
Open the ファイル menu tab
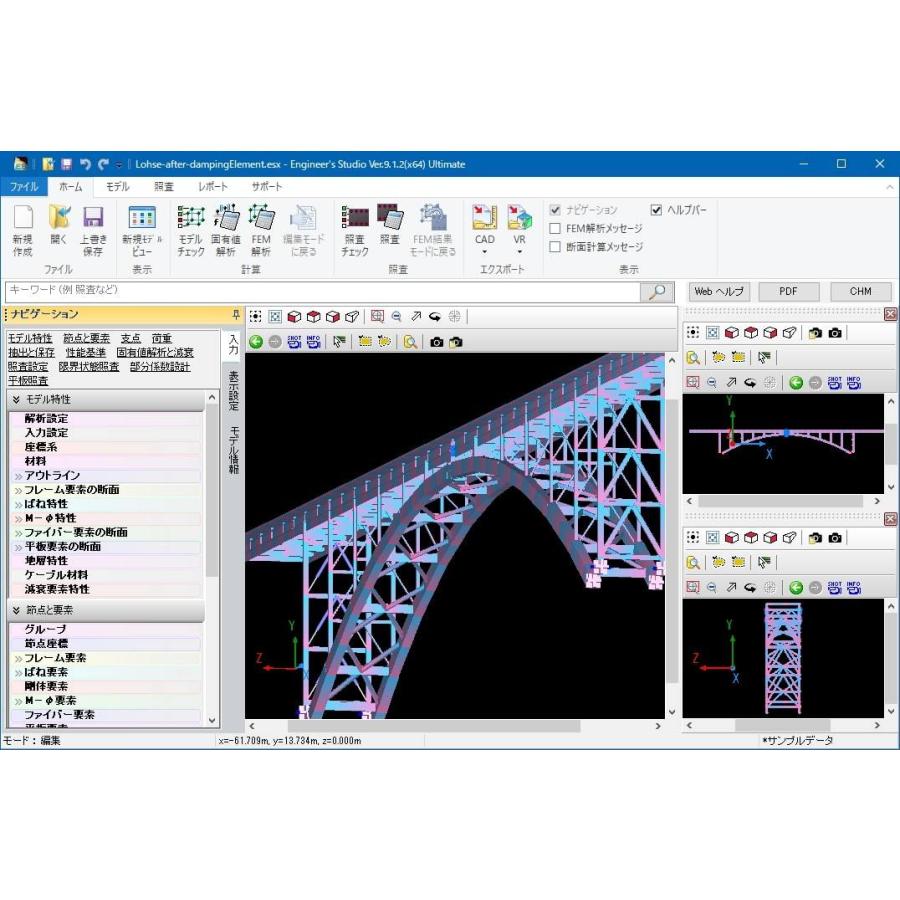click(x=24, y=187)
